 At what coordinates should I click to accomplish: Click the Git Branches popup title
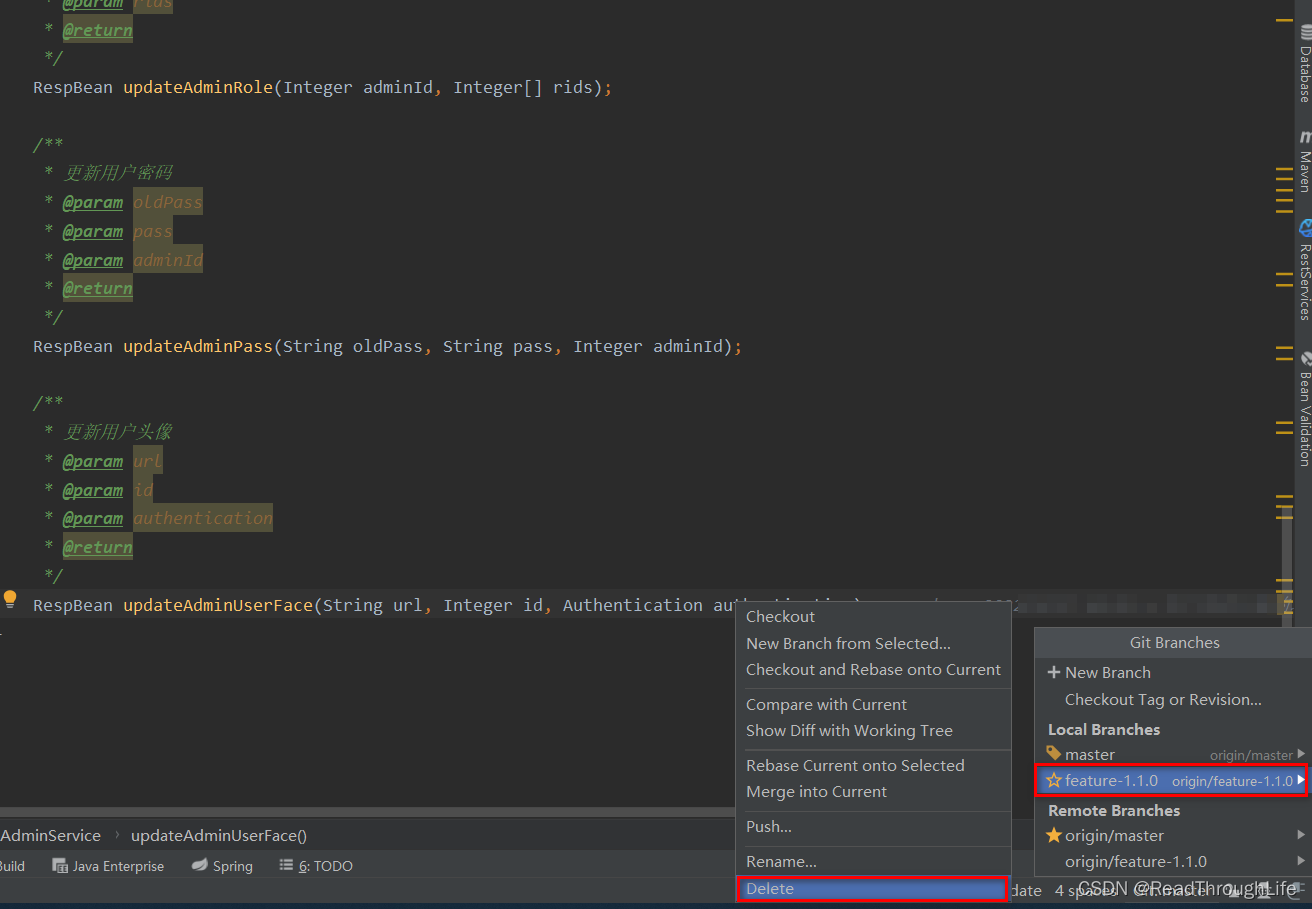(1175, 643)
